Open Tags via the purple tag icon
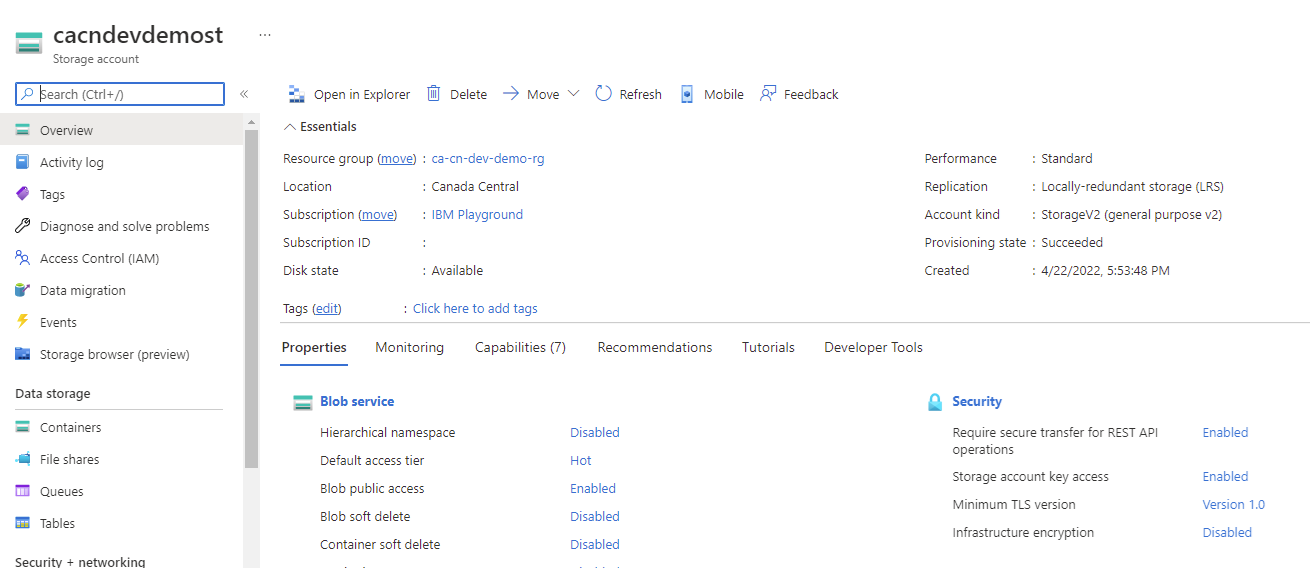The image size is (1310, 568). (x=23, y=194)
